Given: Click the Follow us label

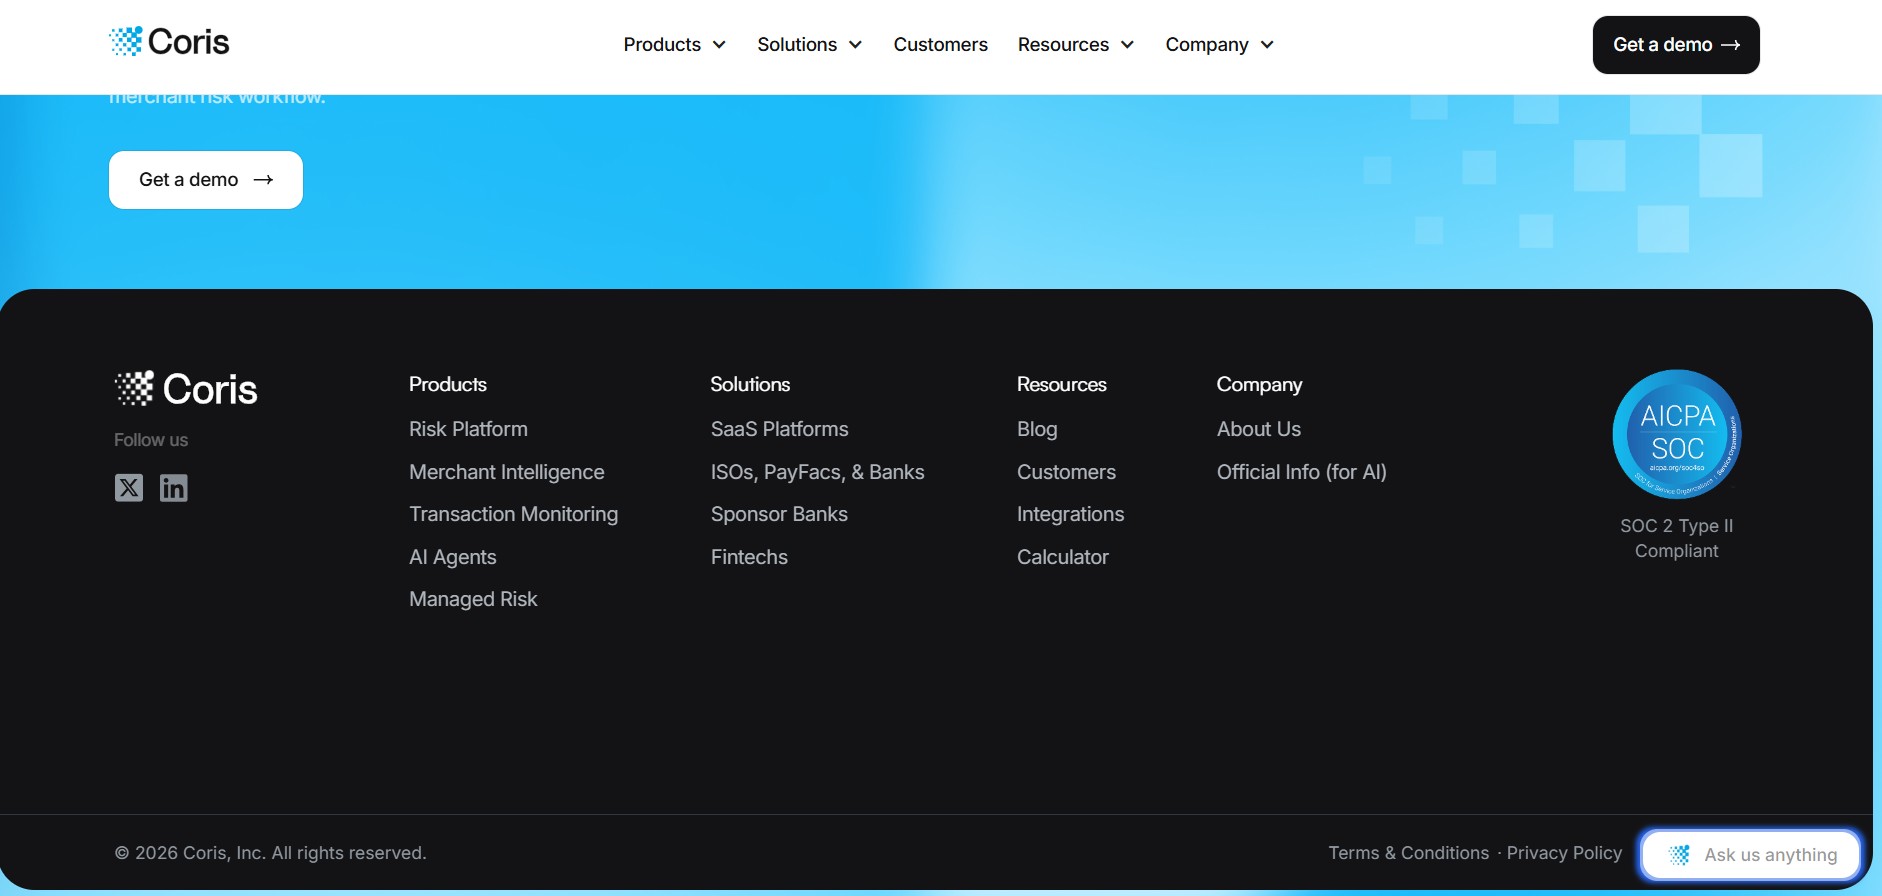Looking at the screenshot, I should (151, 440).
